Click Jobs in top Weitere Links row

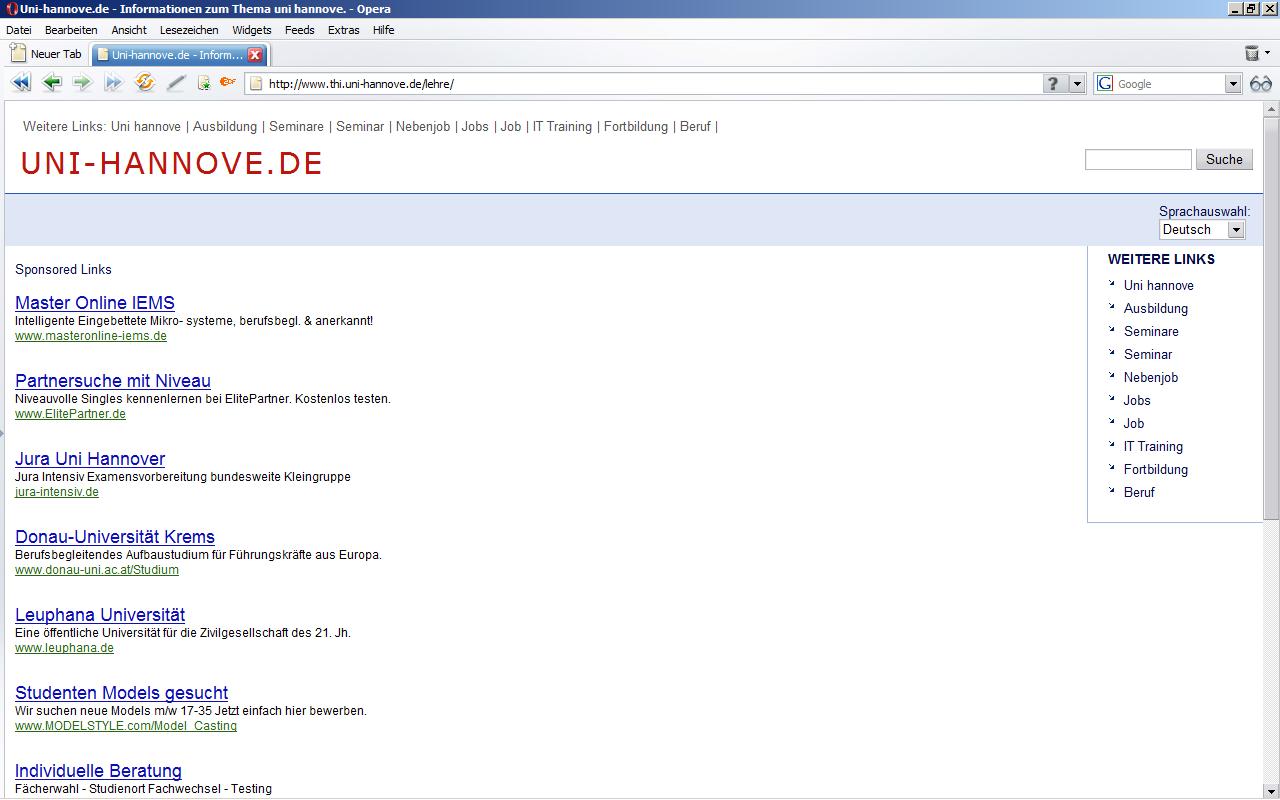[475, 127]
